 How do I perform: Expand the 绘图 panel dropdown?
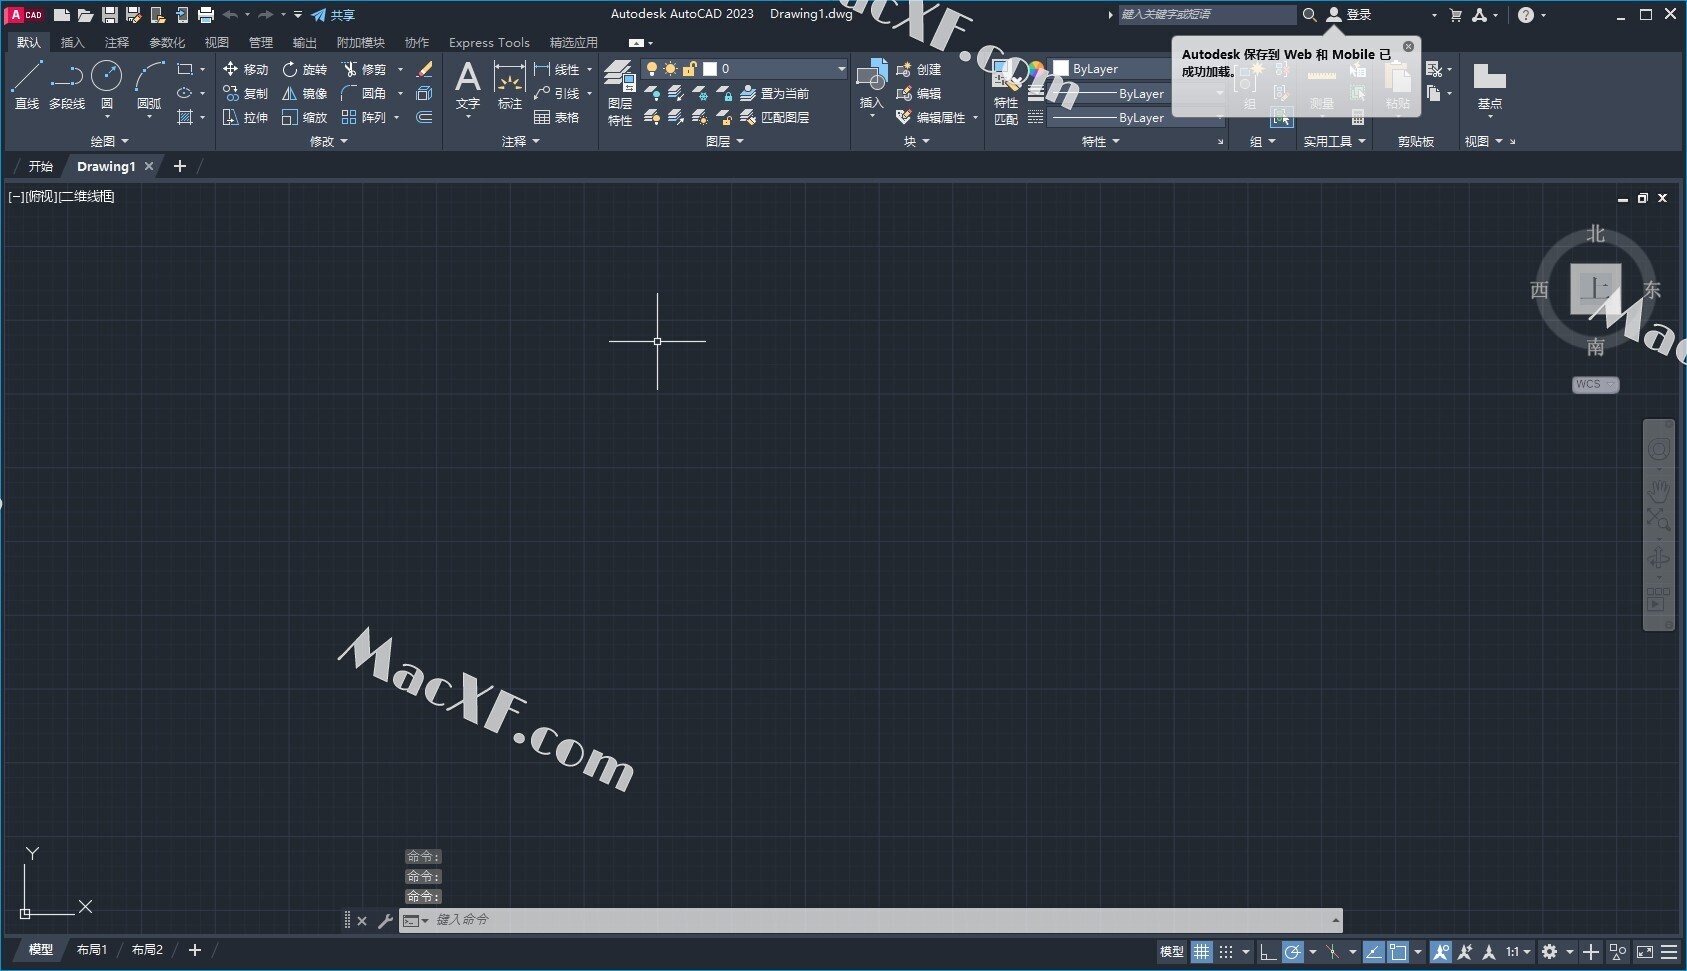pyautogui.click(x=110, y=142)
